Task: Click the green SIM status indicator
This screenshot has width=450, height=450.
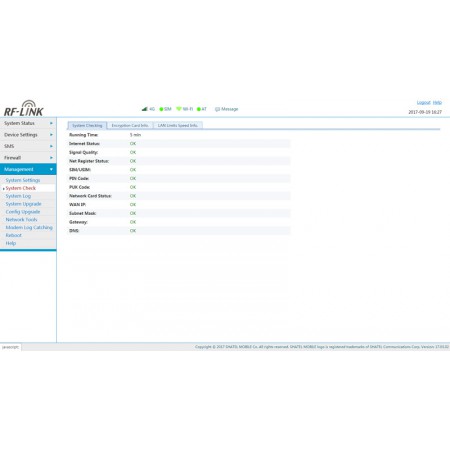Action: pos(161,109)
